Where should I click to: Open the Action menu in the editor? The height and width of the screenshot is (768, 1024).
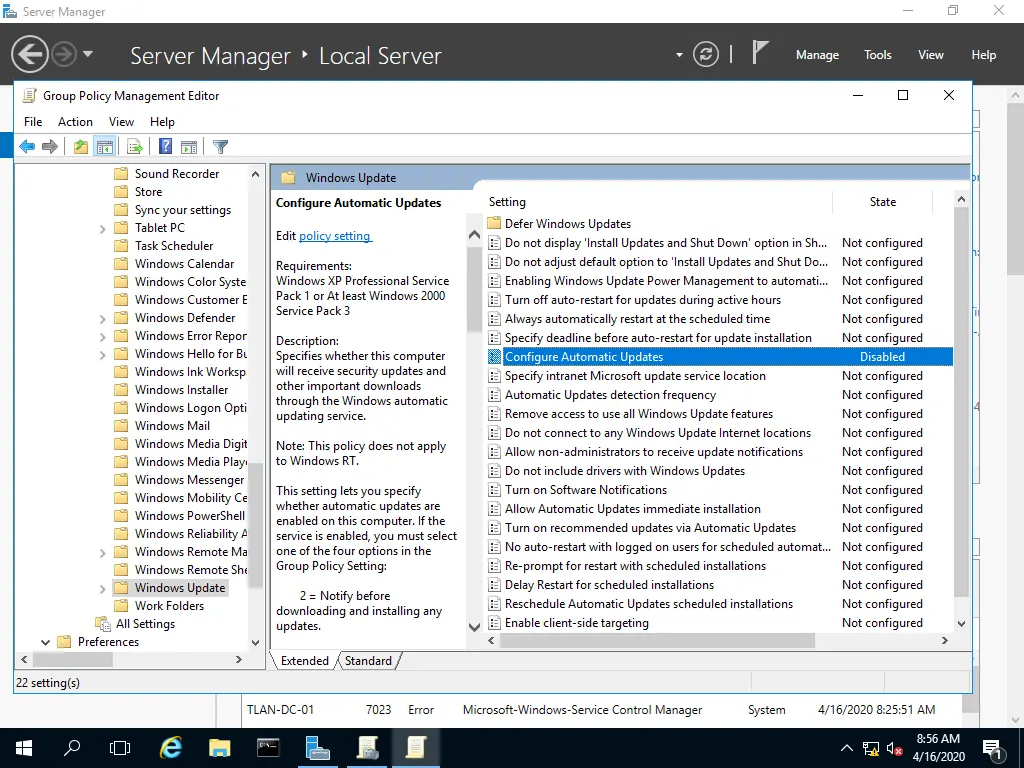click(75, 121)
